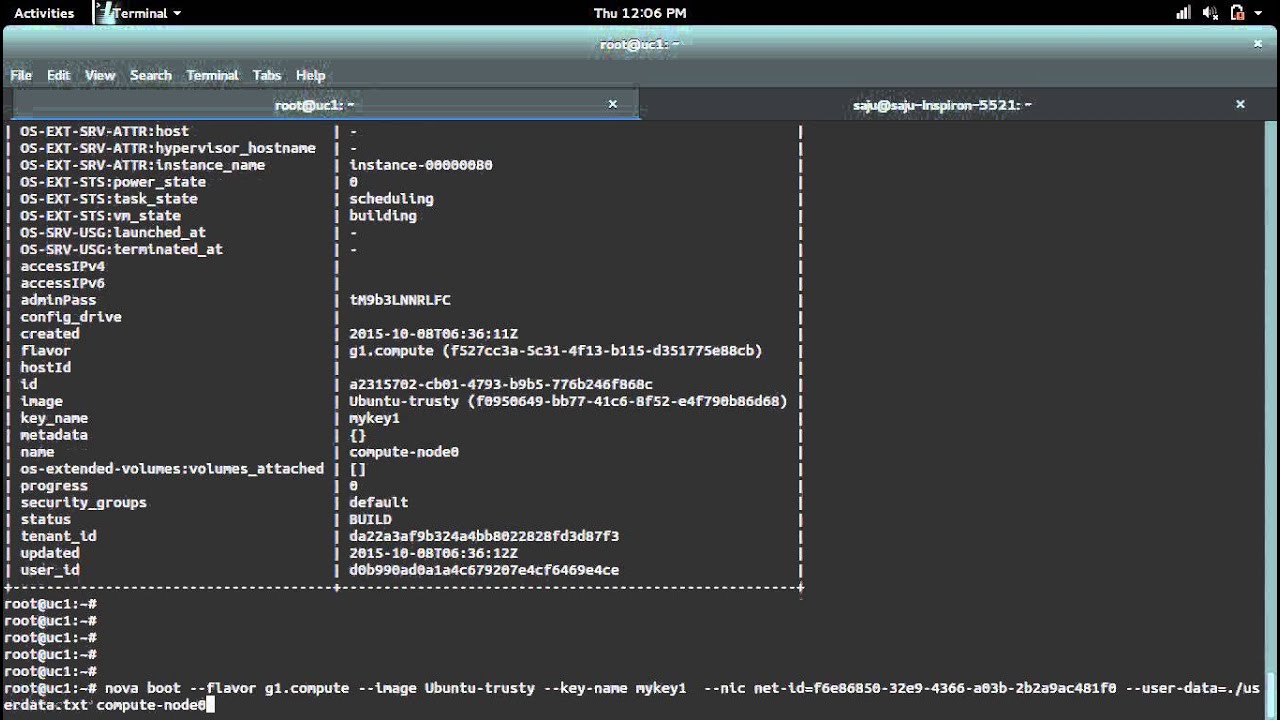Viewport: 1280px width, 720px height.
Task: Open the Edit menu
Action: 58,75
